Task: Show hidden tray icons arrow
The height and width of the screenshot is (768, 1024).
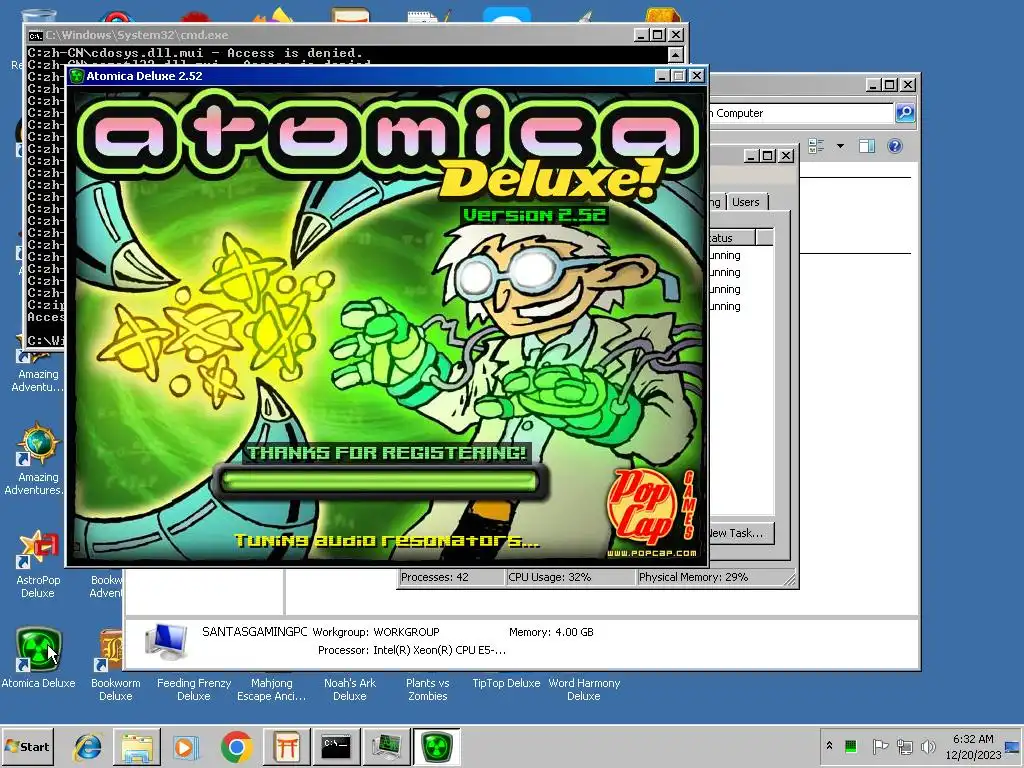Action: pos(829,745)
